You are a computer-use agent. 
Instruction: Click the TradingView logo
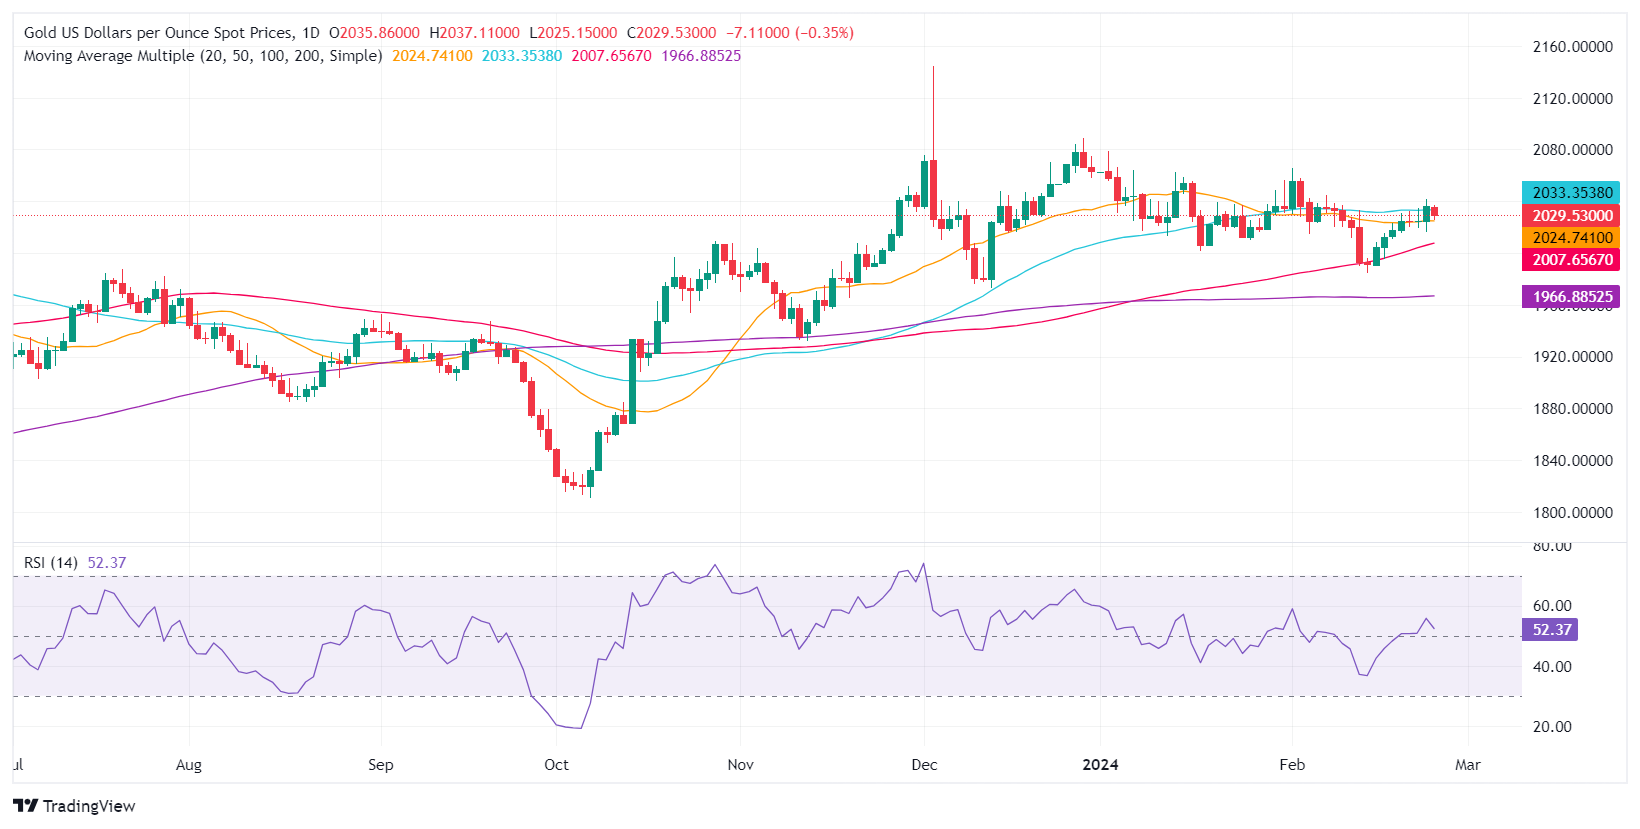point(74,806)
